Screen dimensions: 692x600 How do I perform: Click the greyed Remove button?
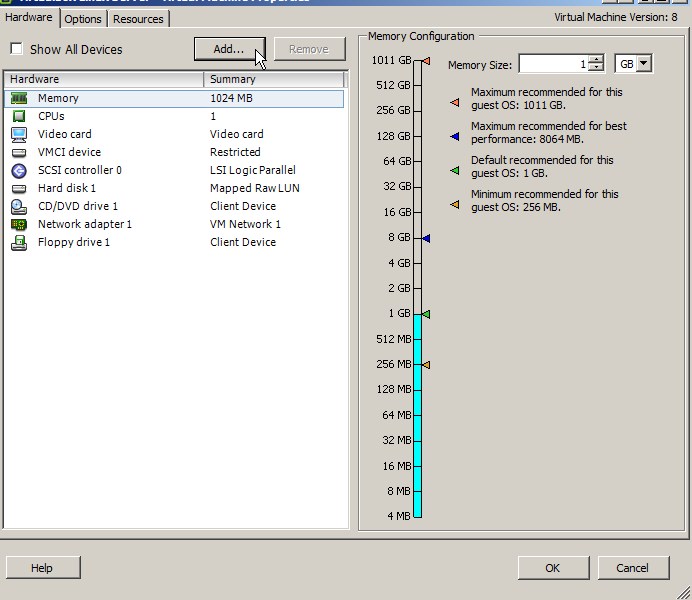(x=309, y=49)
